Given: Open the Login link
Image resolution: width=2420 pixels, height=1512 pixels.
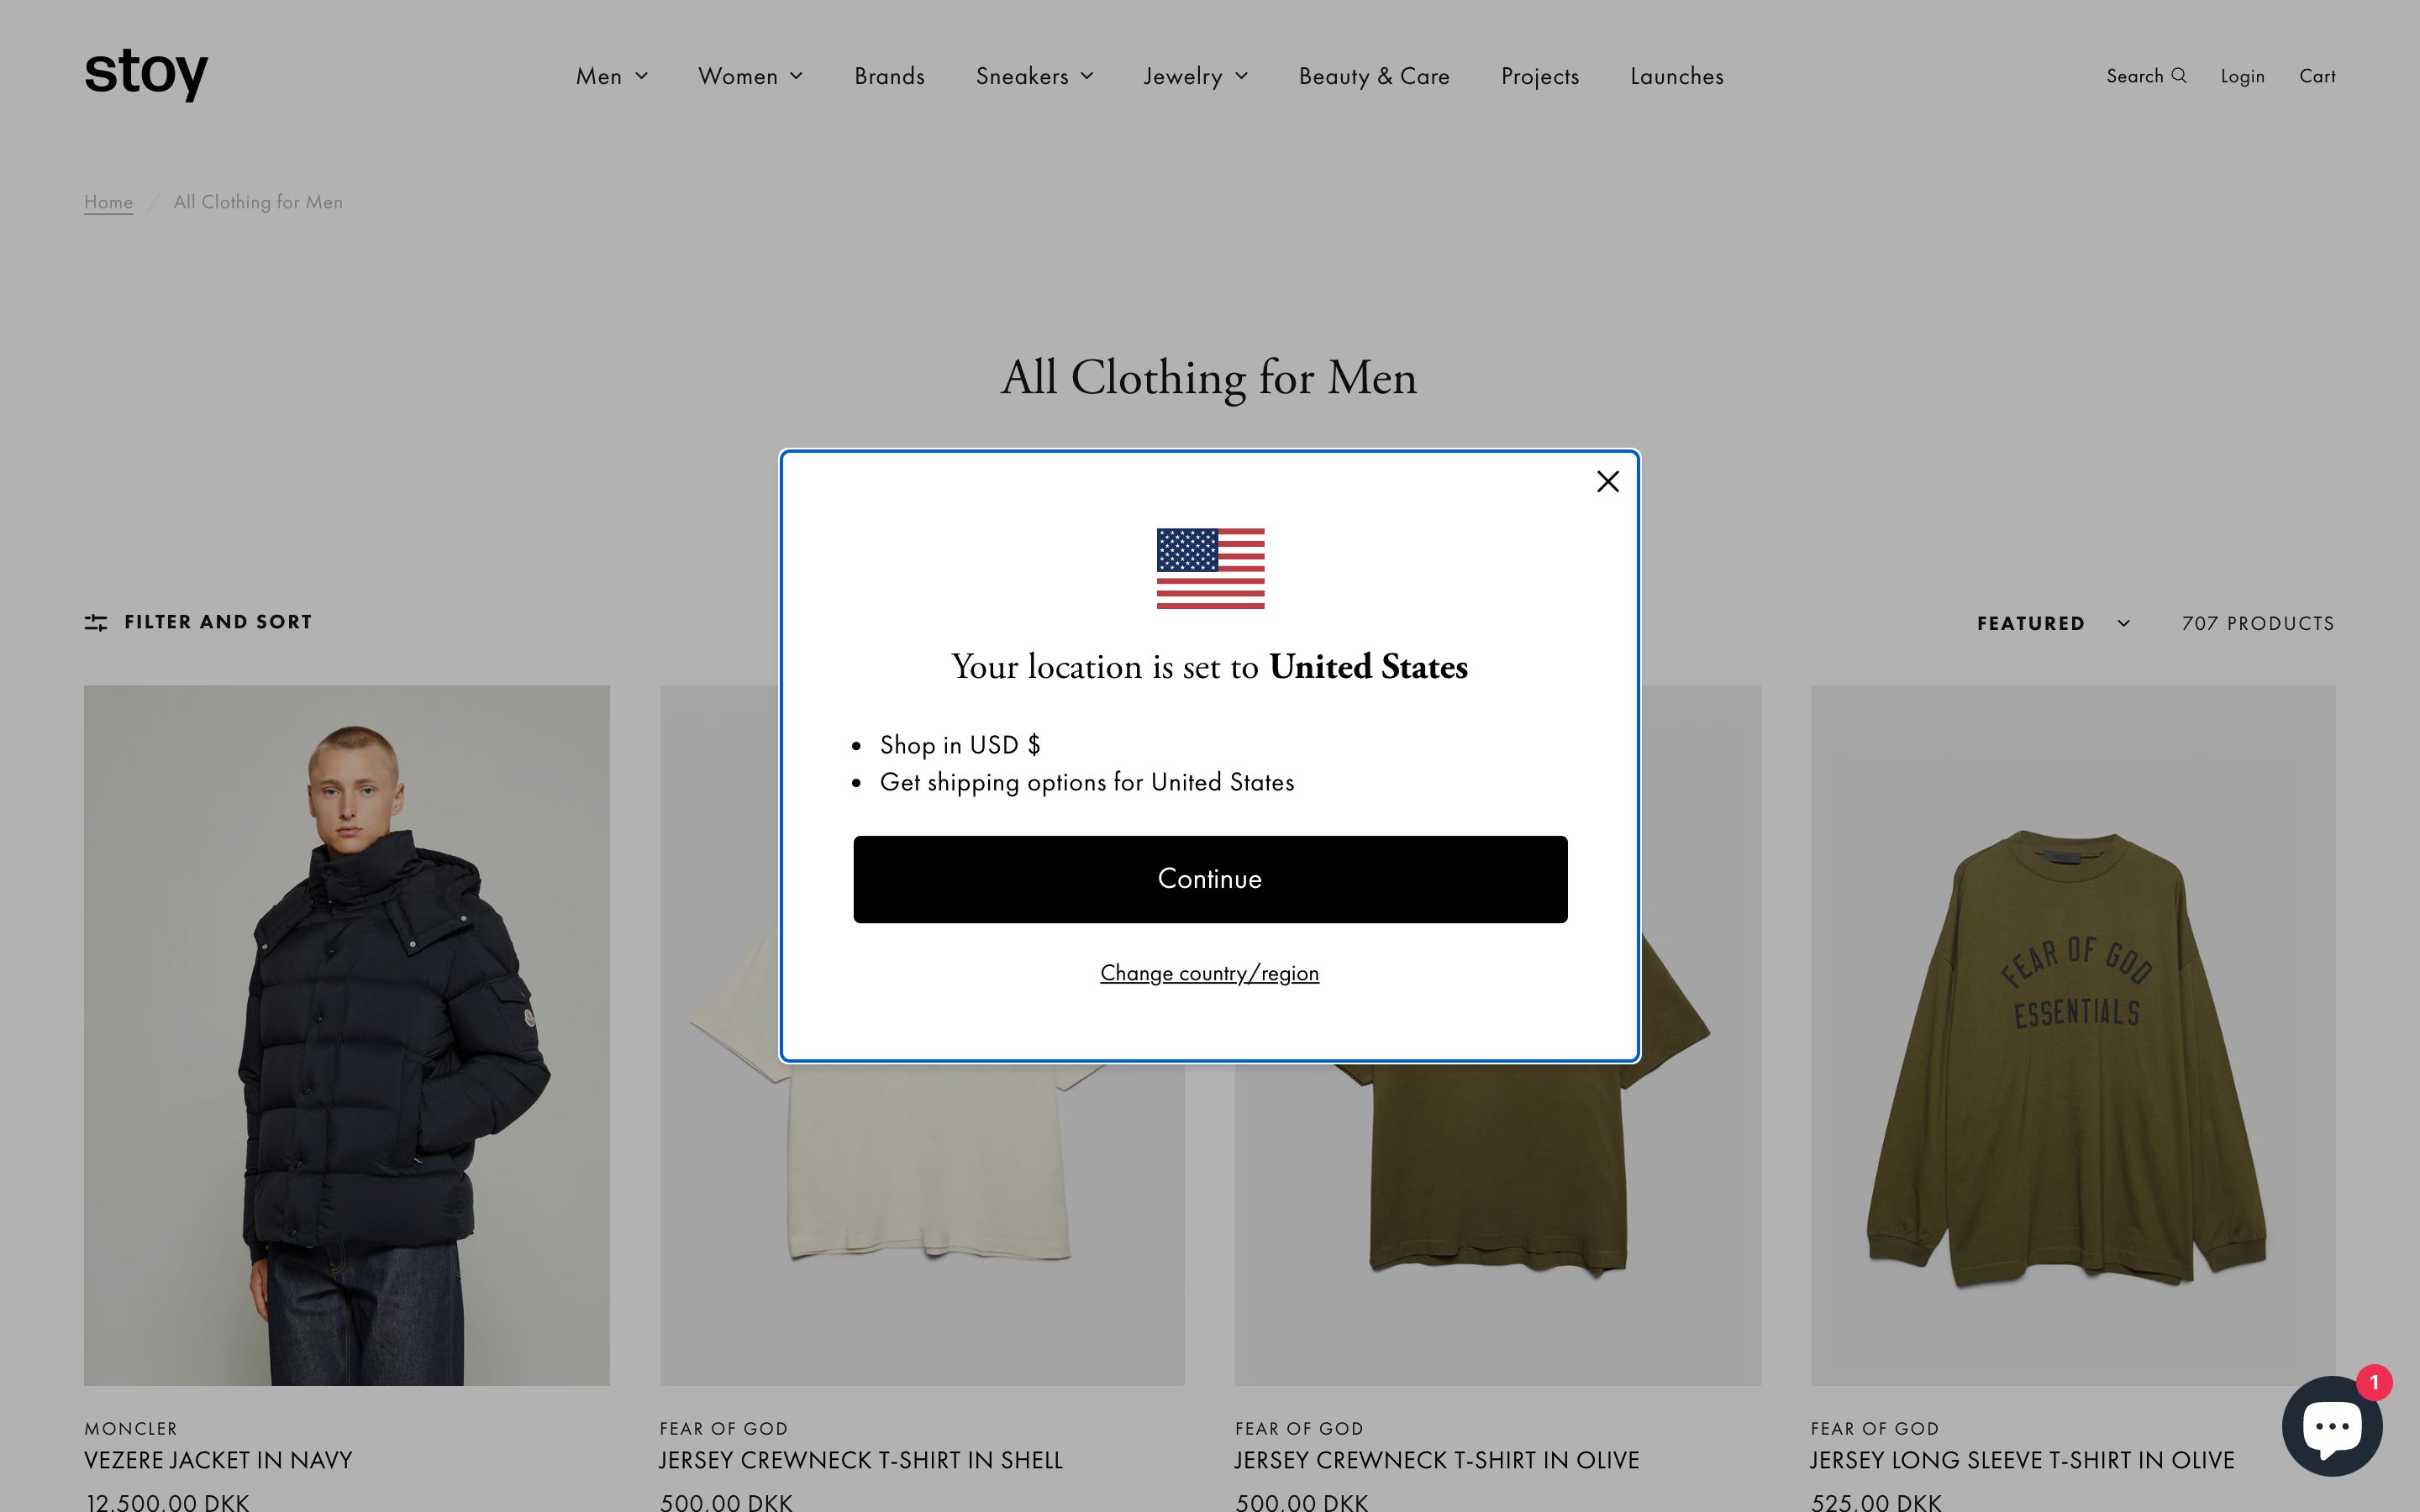Looking at the screenshot, I should click(x=2242, y=76).
